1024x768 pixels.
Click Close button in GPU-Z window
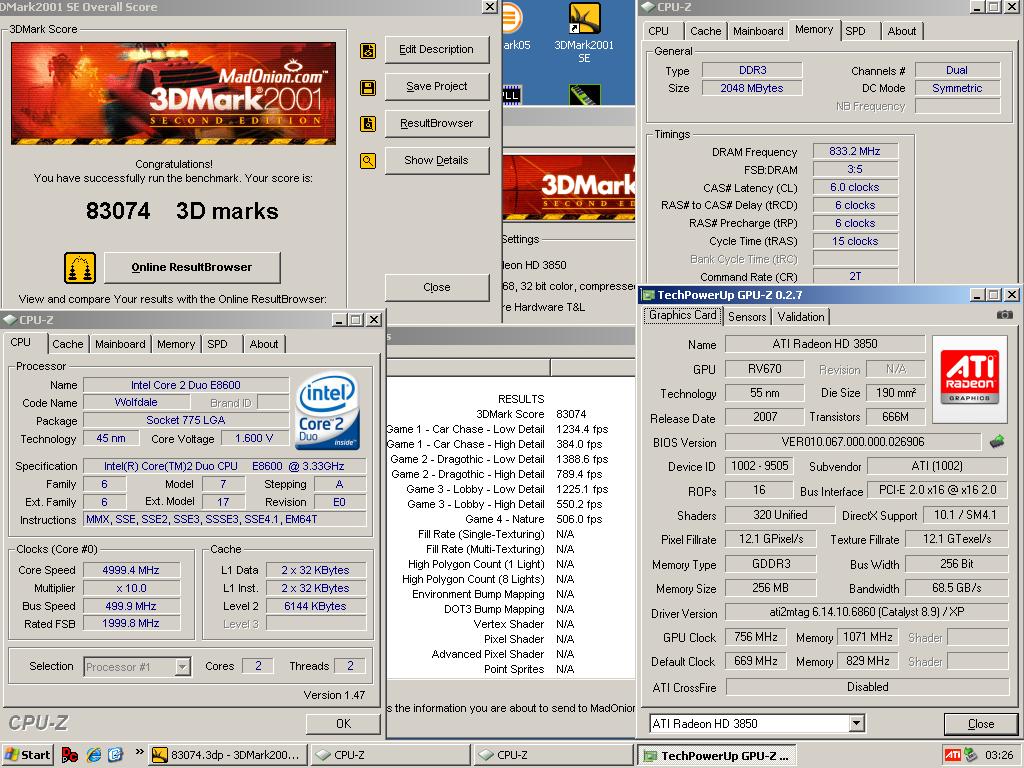[x=980, y=724]
